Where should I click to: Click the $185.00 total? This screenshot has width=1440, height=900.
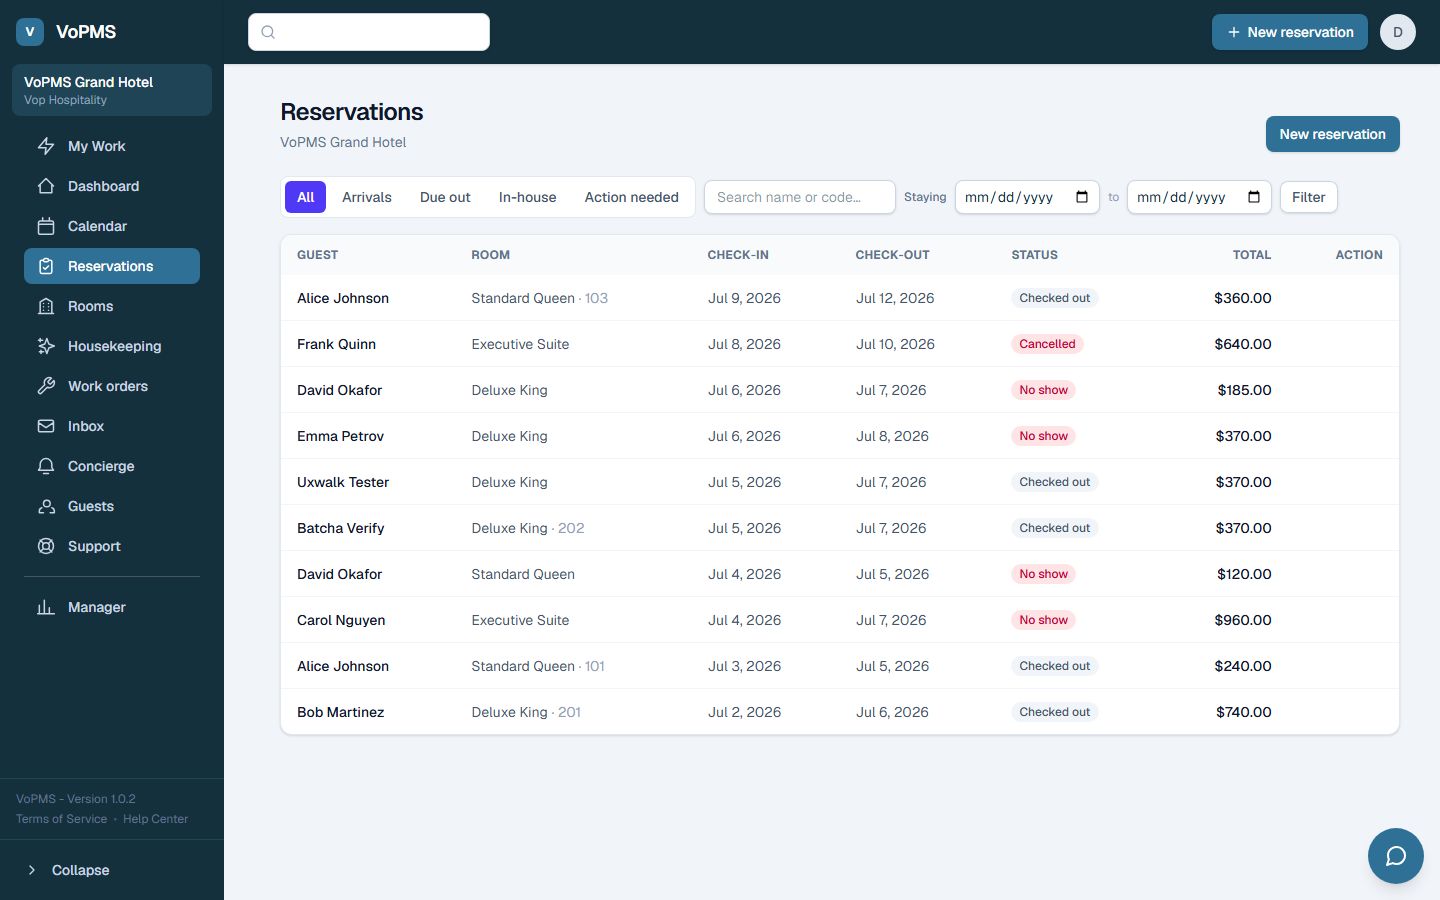tap(1245, 390)
